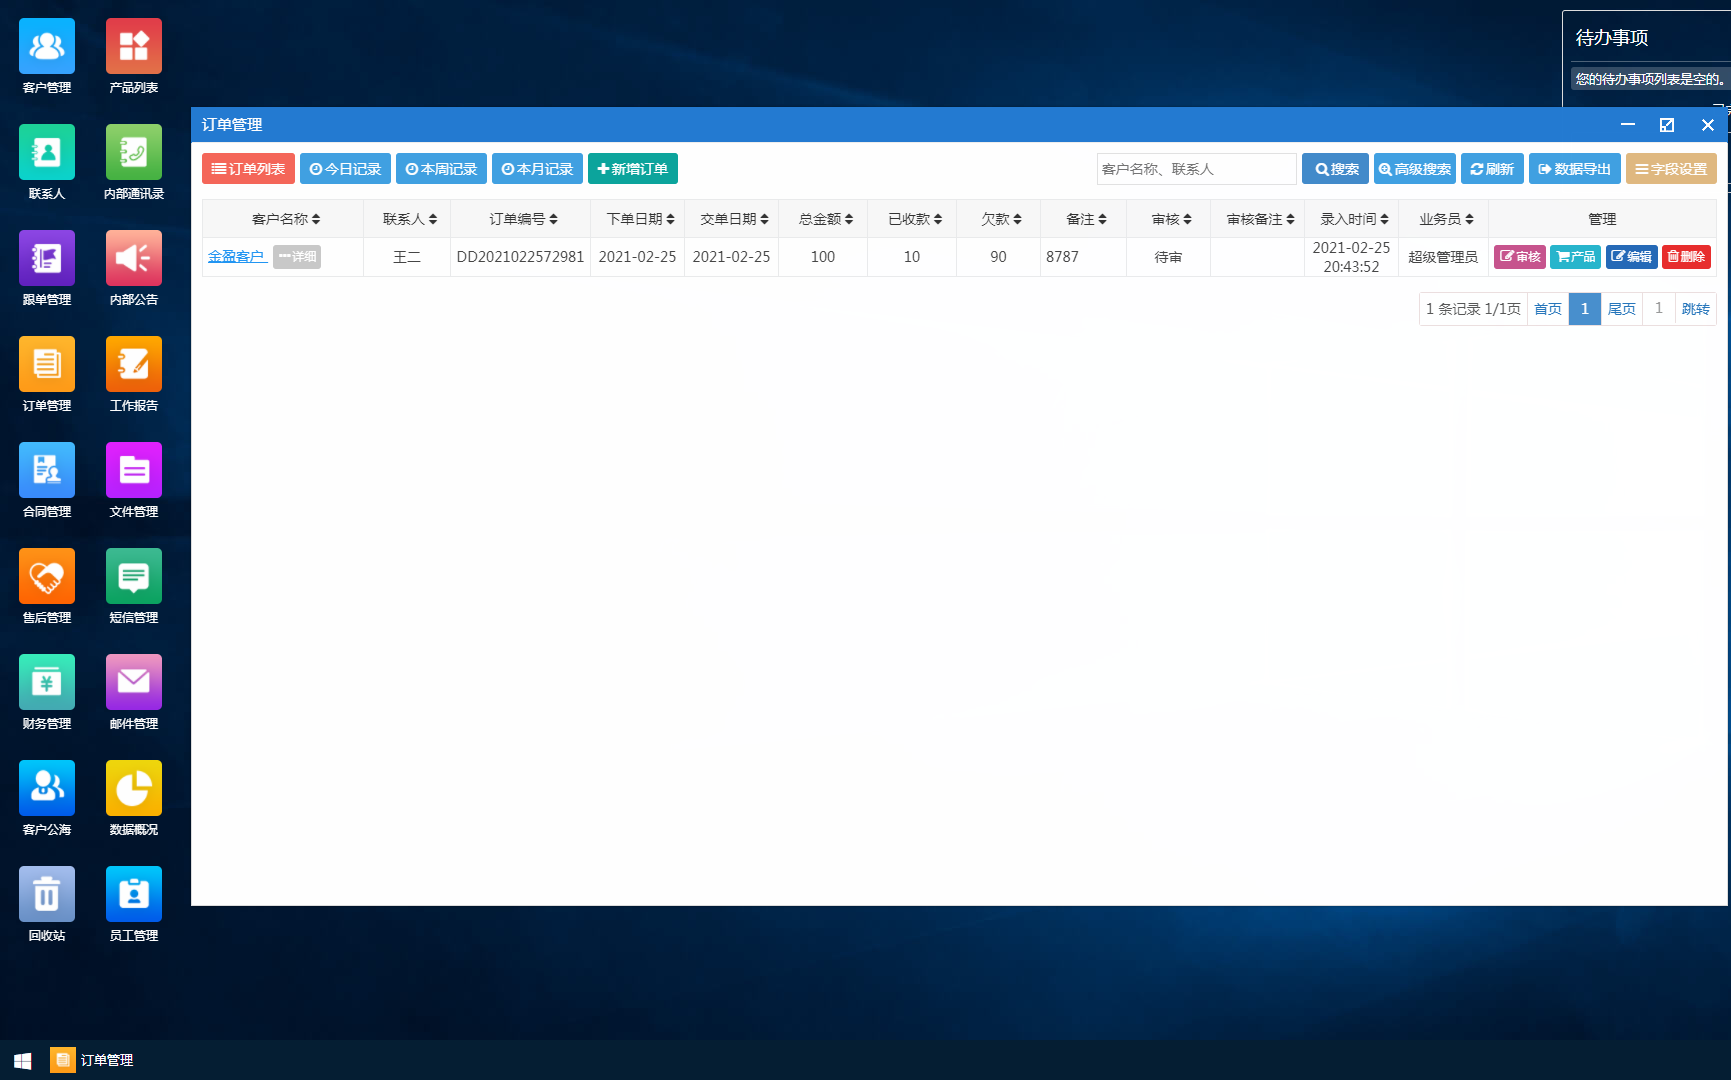Viewport: 1731px width, 1080px height.
Task: Sort by 业务员 column
Action: [1446, 219]
